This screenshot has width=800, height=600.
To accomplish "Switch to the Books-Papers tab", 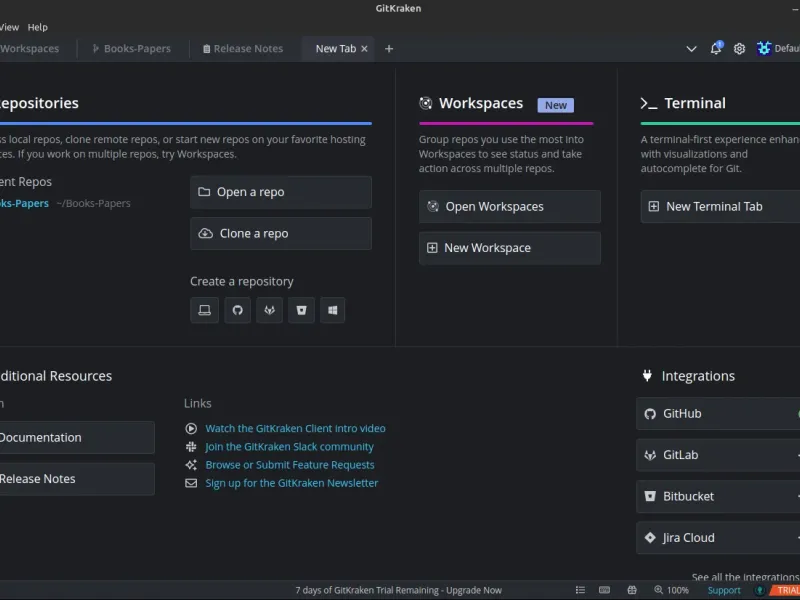I will click(x=132, y=48).
